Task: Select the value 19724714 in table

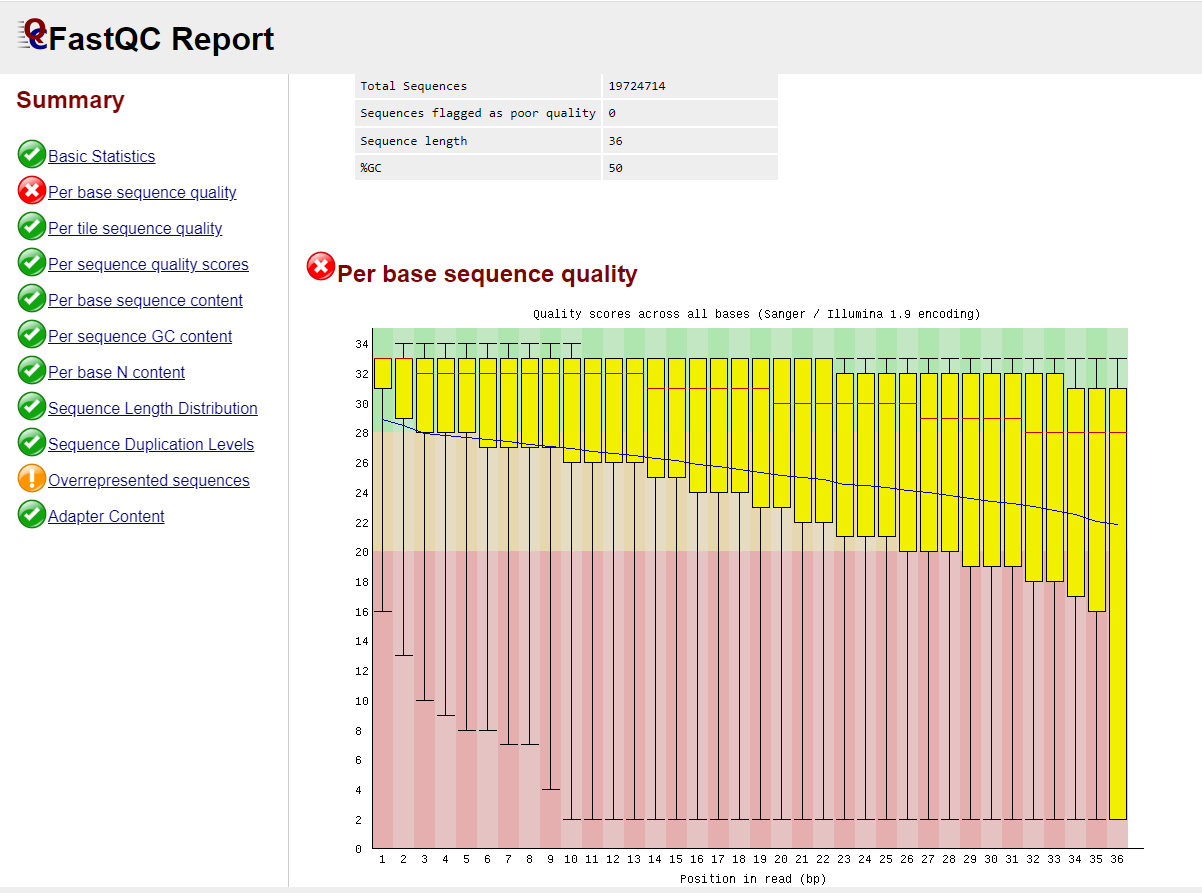Action: 637,86
